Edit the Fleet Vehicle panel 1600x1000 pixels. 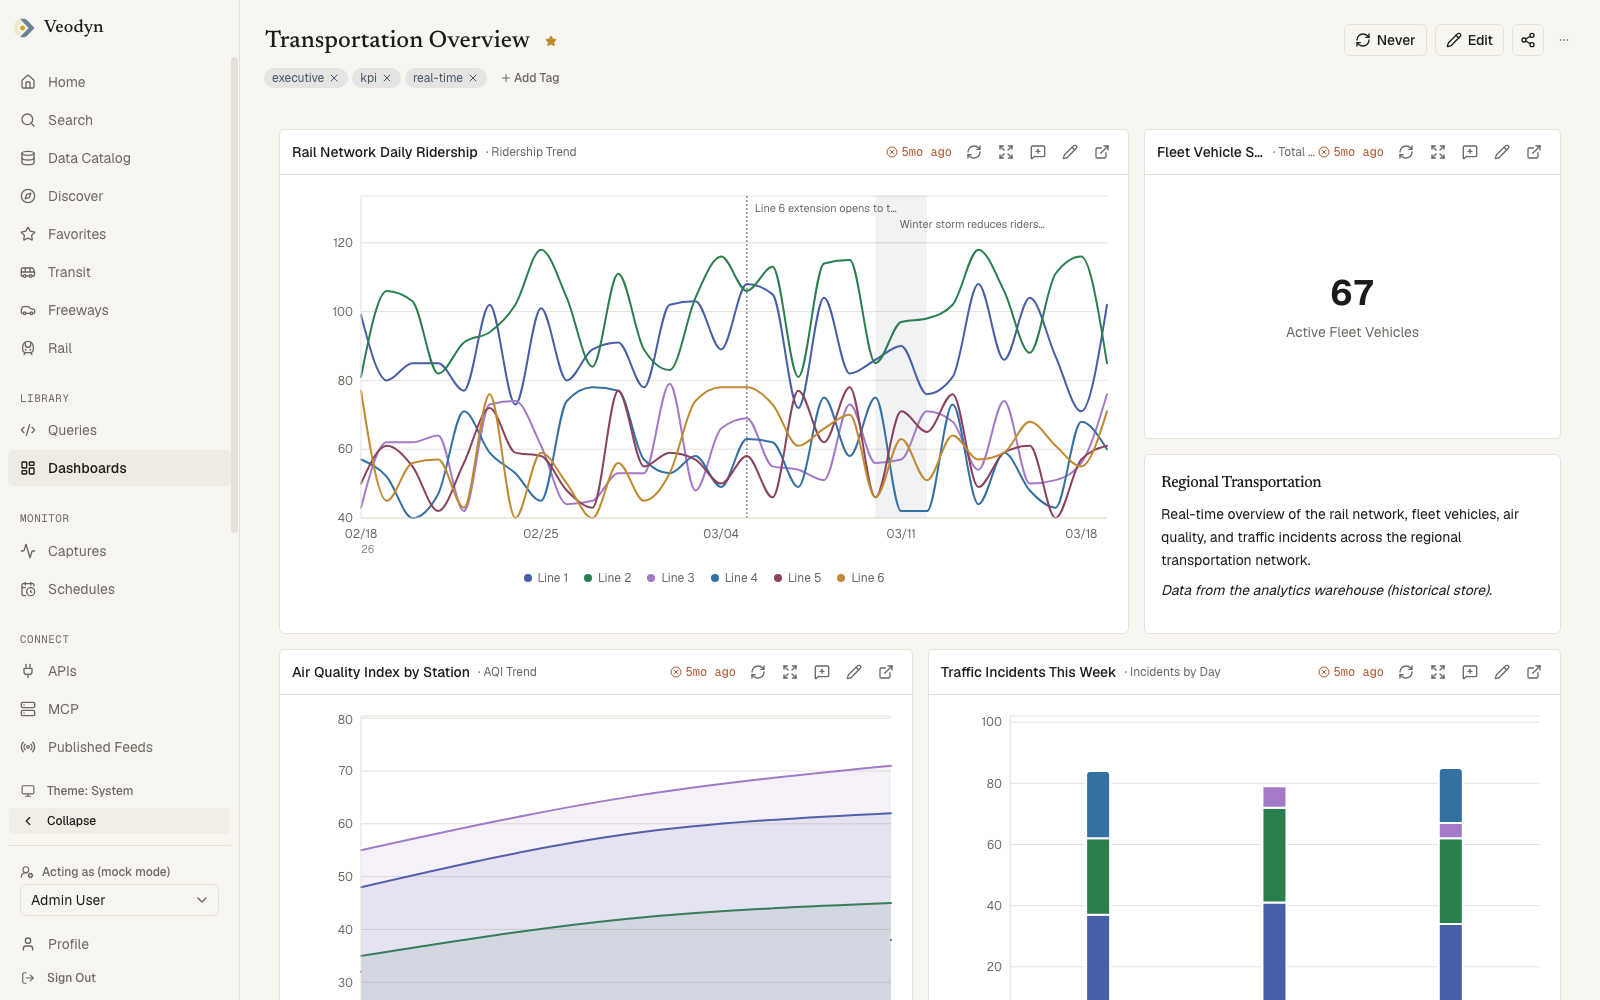click(x=1502, y=152)
